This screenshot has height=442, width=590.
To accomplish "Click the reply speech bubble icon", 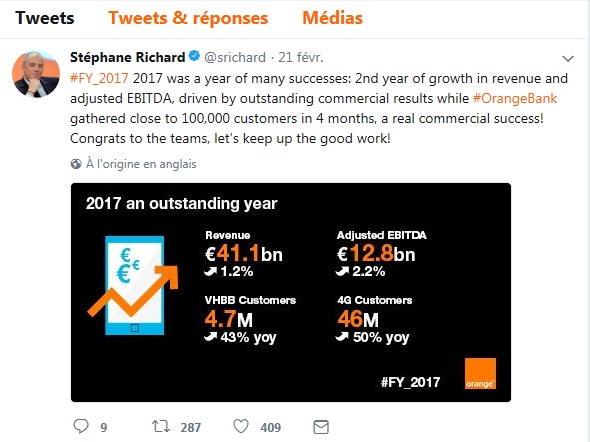I will (81, 426).
